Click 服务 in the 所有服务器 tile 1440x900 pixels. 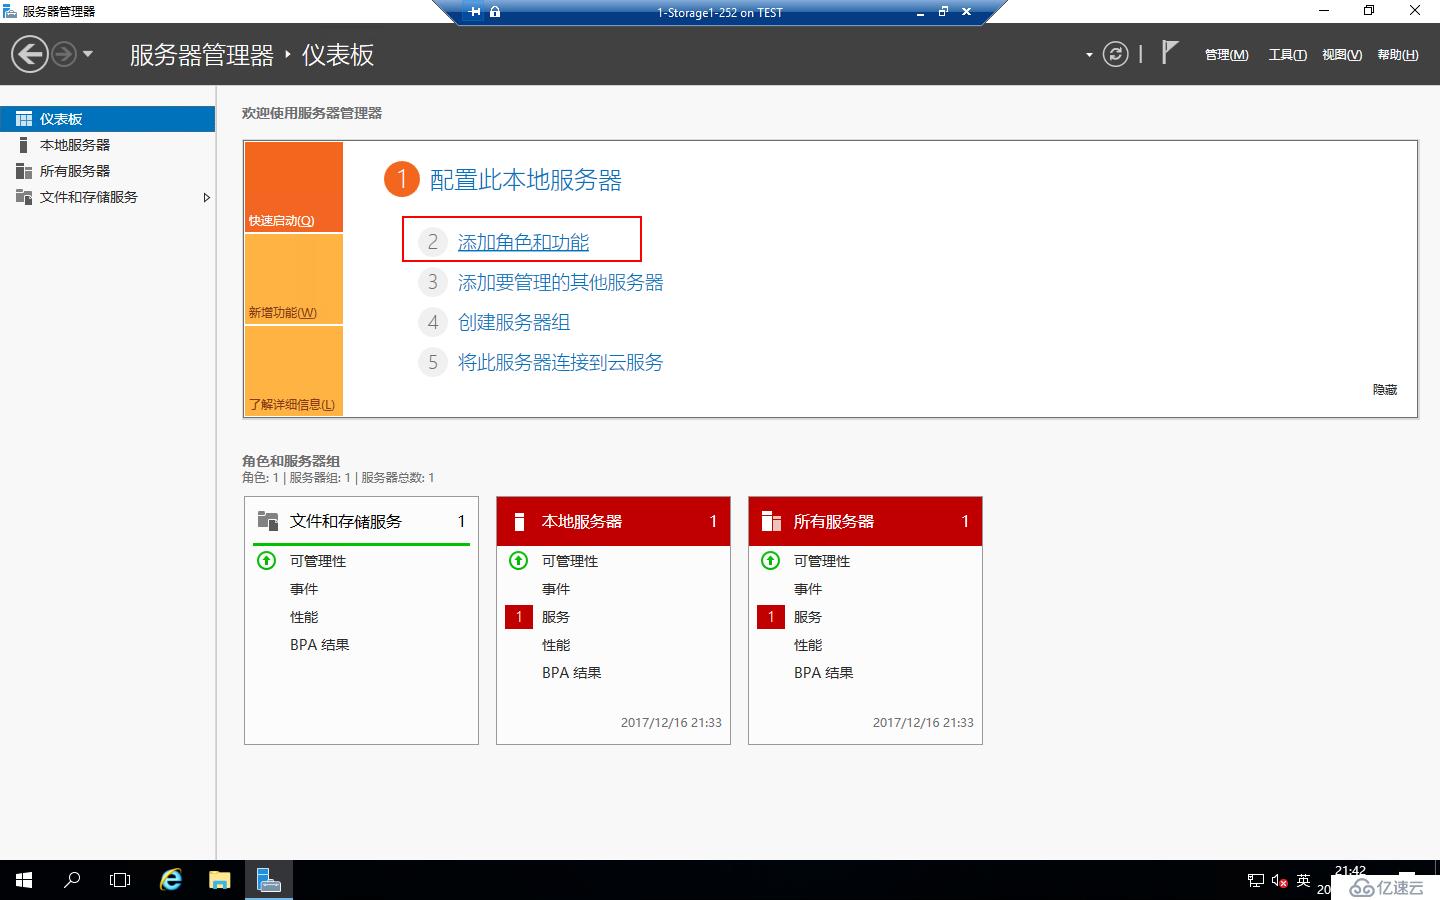(x=808, y=617)
